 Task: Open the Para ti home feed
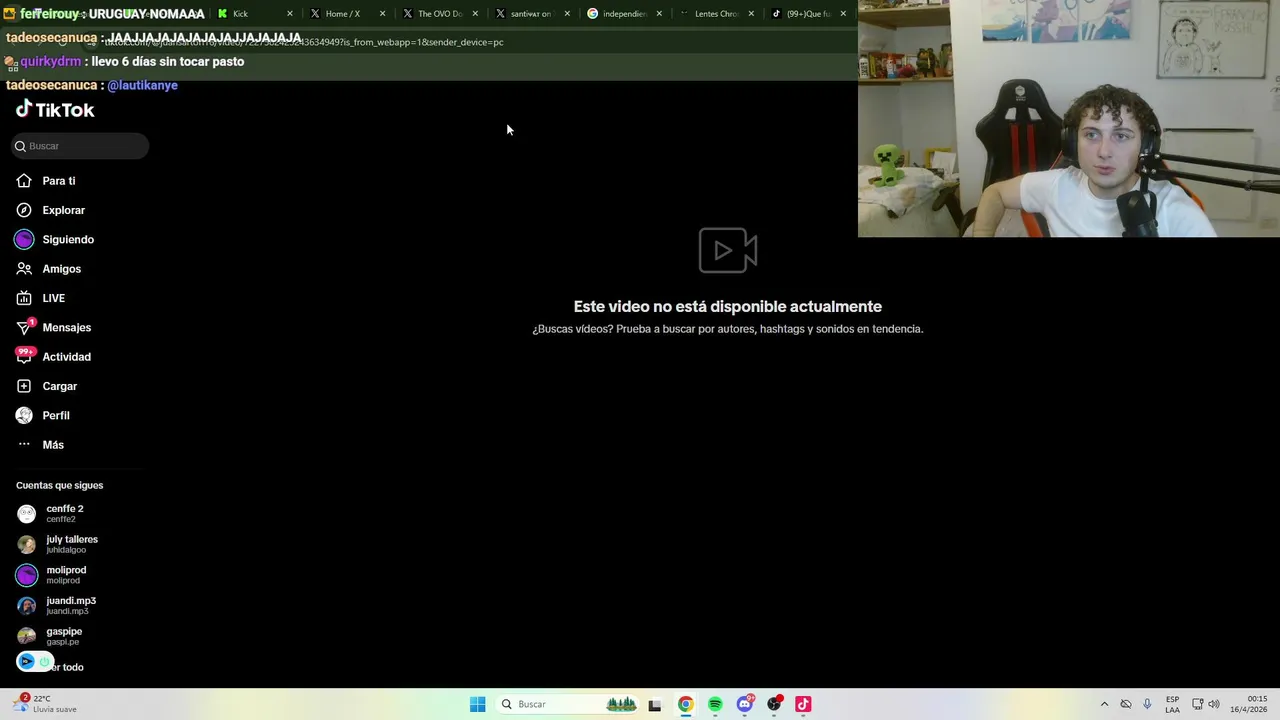point(46,181)
